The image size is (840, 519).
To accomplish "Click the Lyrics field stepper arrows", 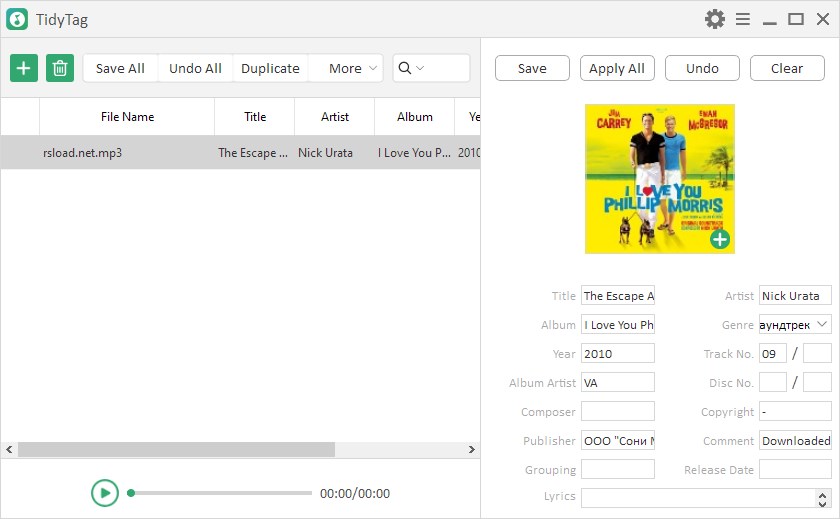I will click(822, 498).
